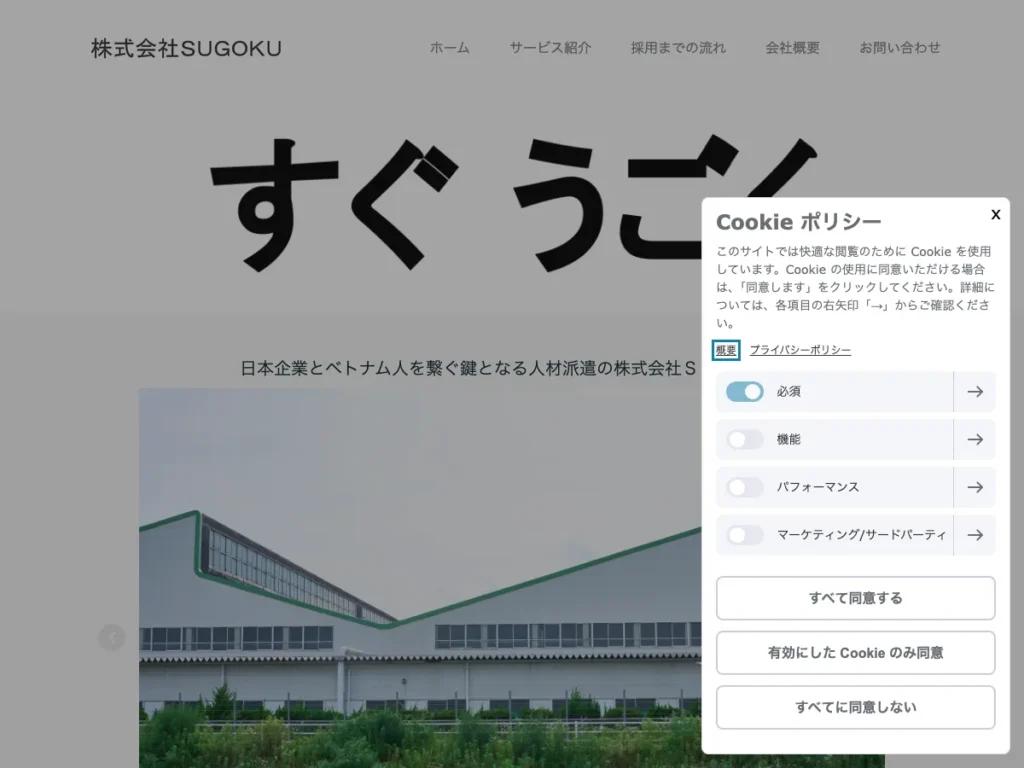Open the 概要 link
This screenshot has width=1024, height=768.
[726, 350]
